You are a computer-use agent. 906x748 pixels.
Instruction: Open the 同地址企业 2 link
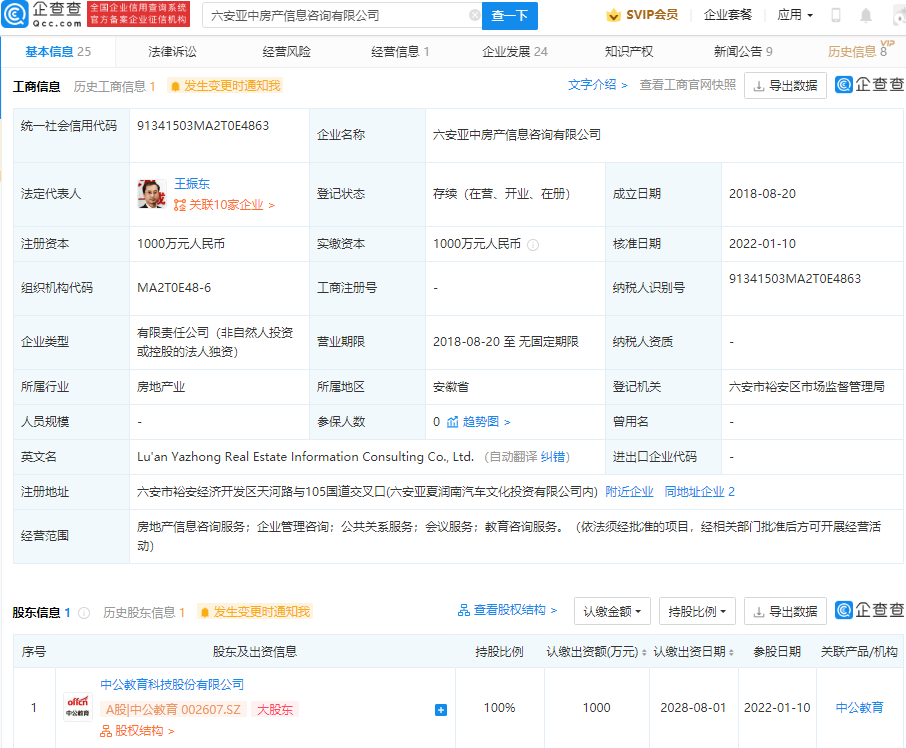coord(699,492)
